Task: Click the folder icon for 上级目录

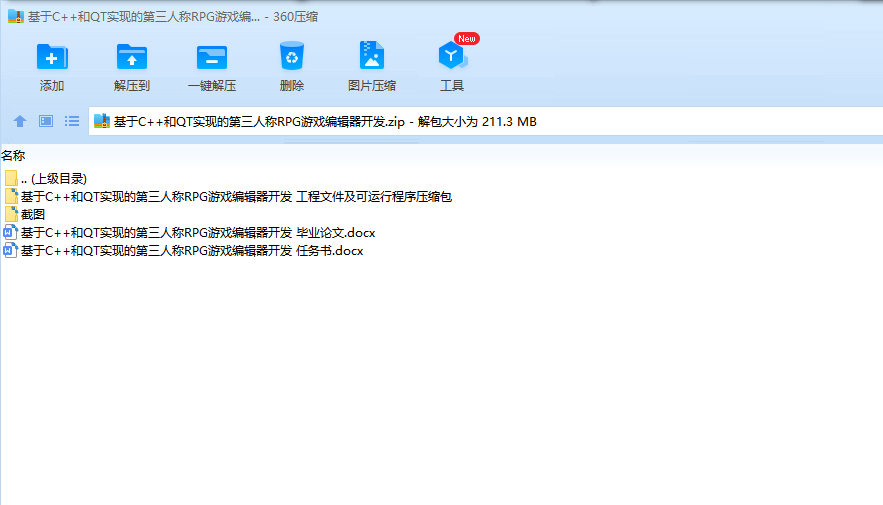Action: [x=11, y=178]
